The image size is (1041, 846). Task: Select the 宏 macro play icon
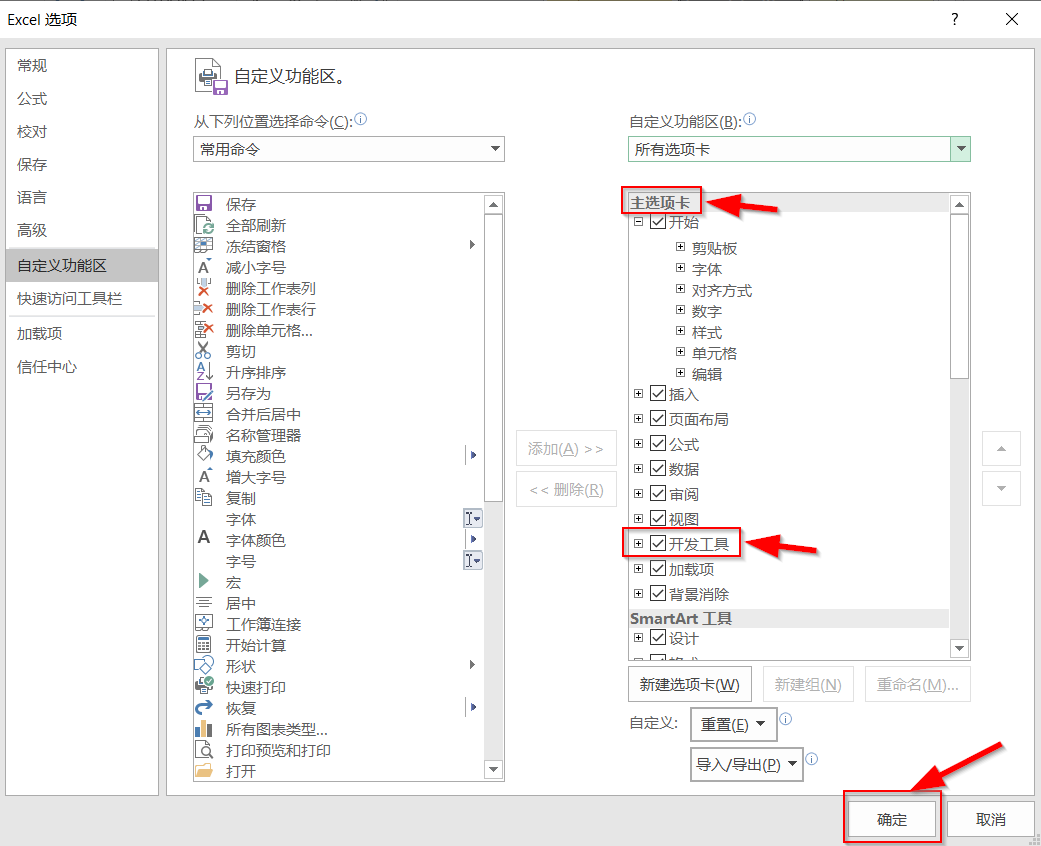(204, 581)
